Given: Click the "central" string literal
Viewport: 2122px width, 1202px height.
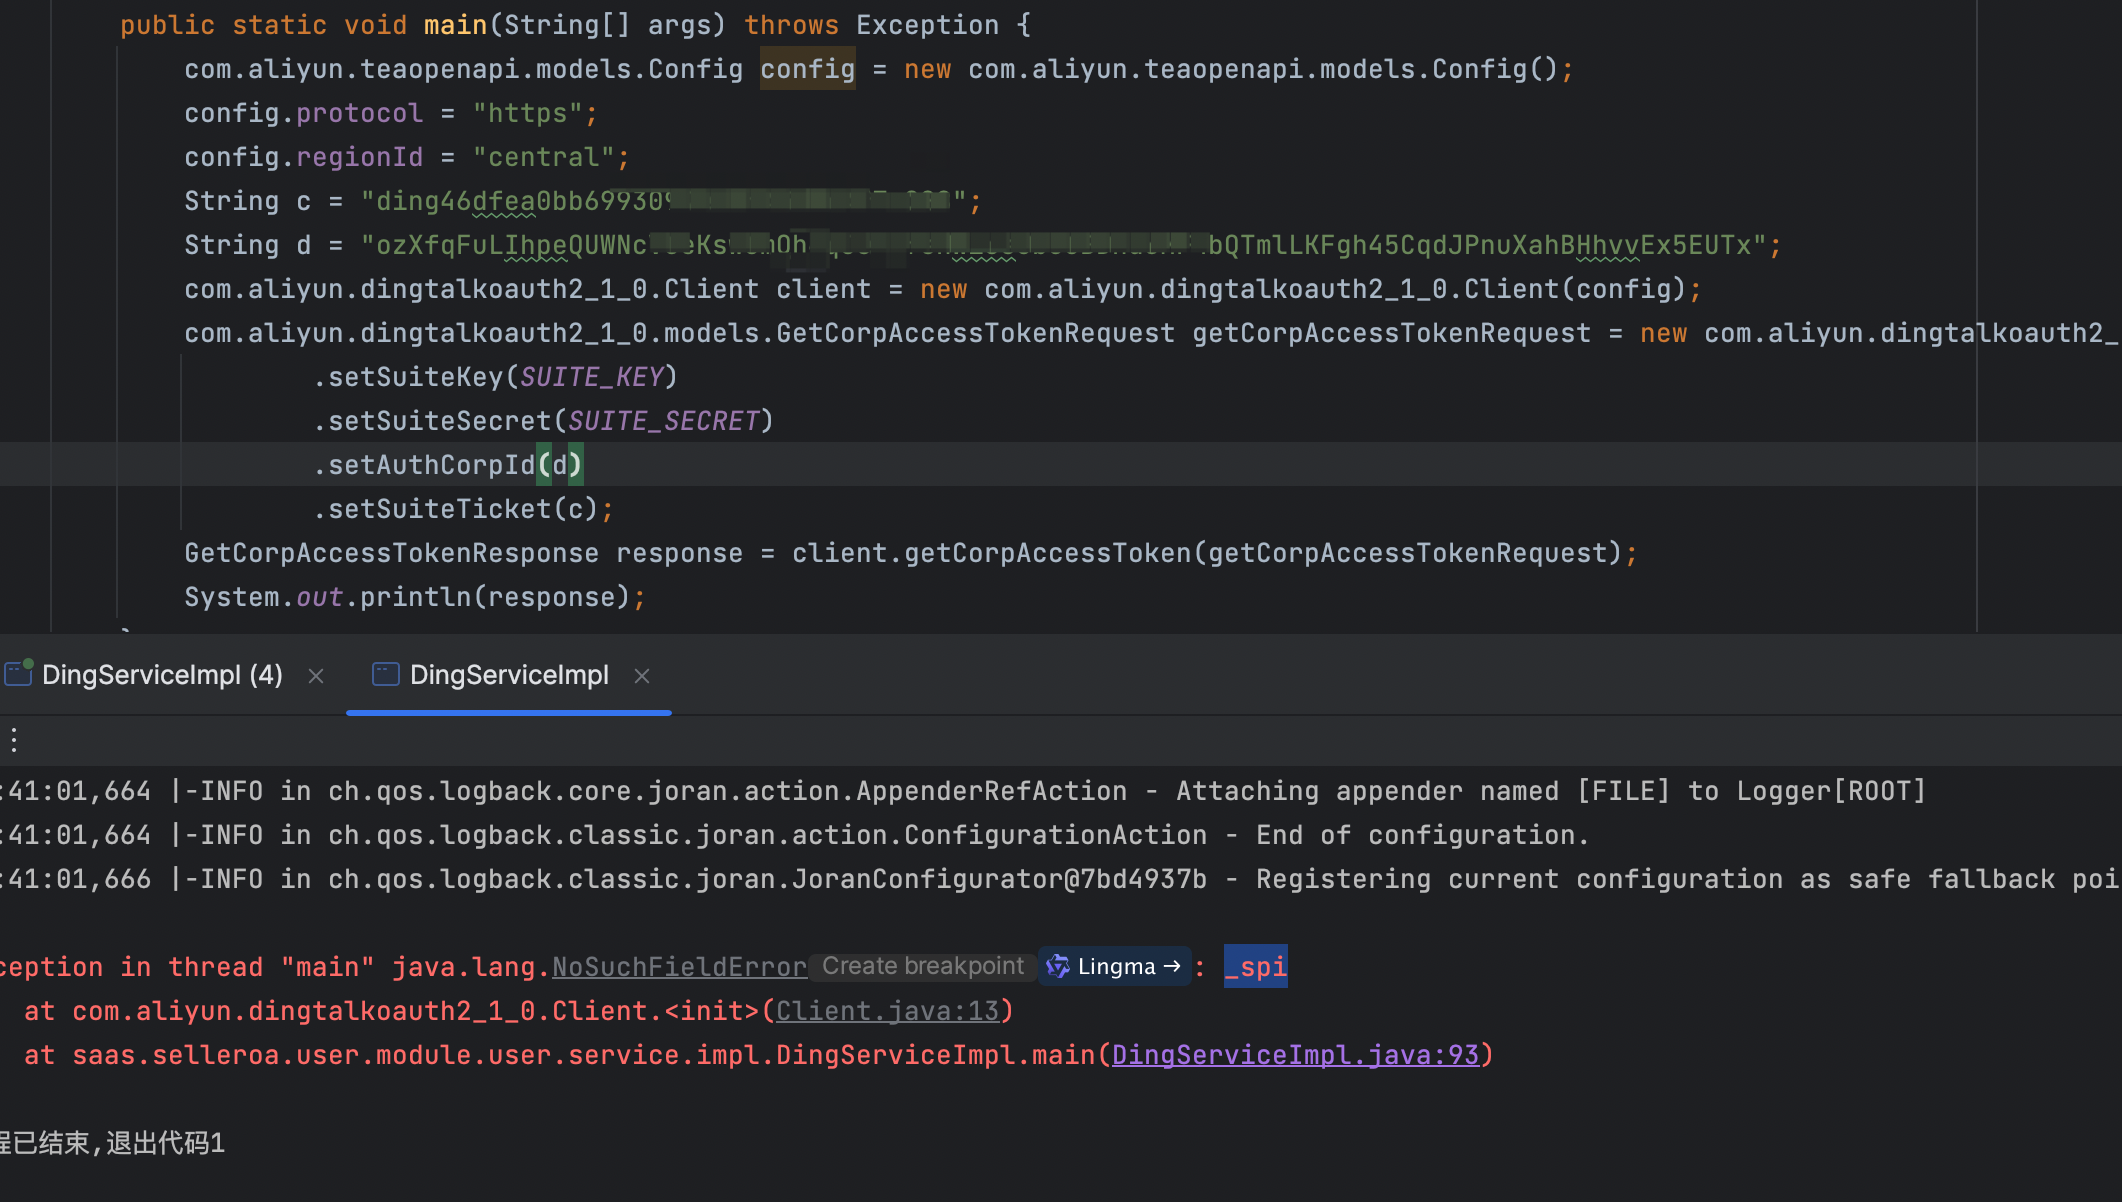Looking at the screenshot, I should pyautogui.click(x=543, y=157).
